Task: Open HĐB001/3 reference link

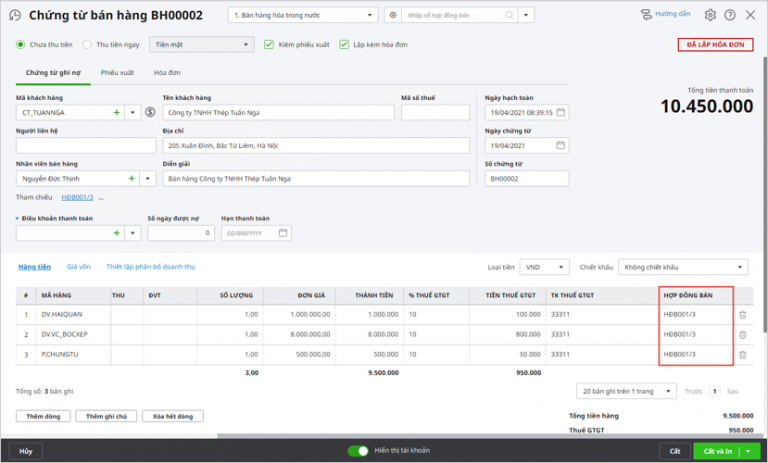Action: coord(77,197)
